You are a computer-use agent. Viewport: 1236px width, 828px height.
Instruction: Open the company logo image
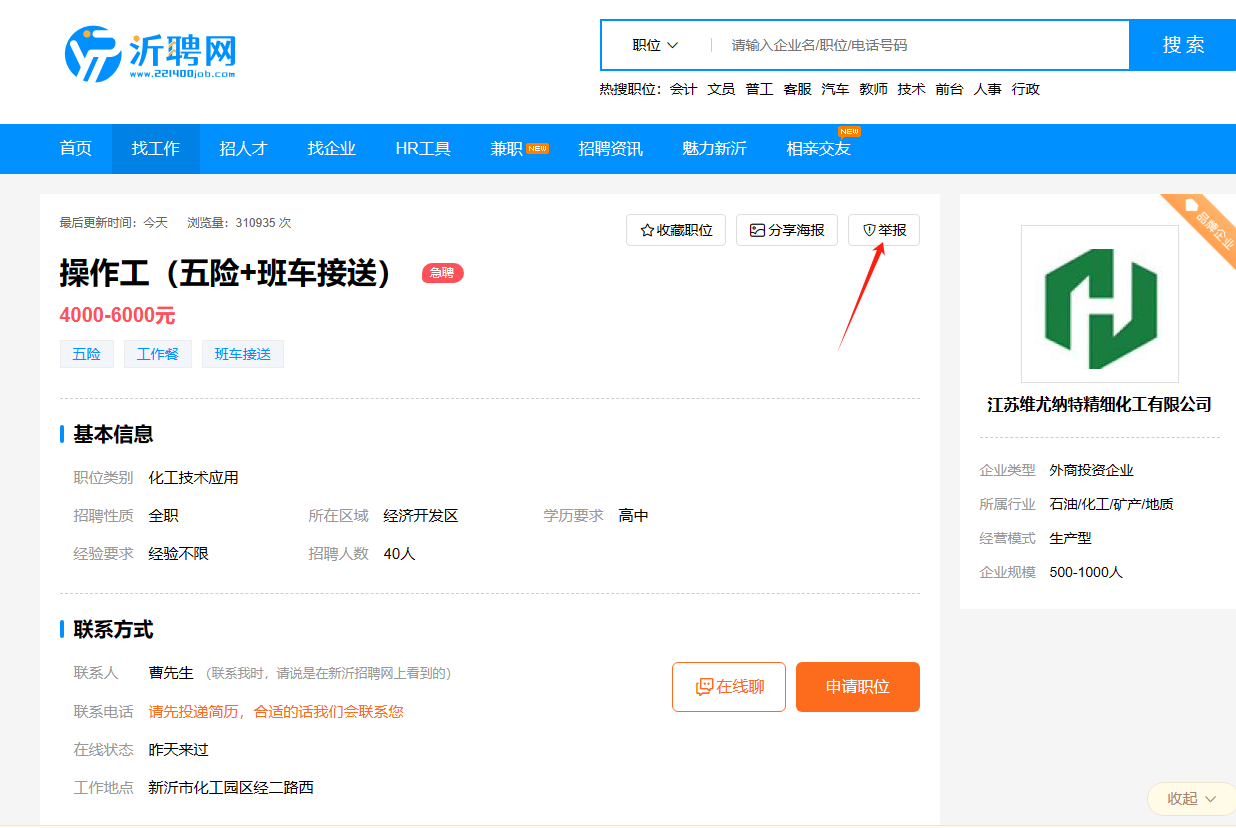click(x=1099, y=304)
